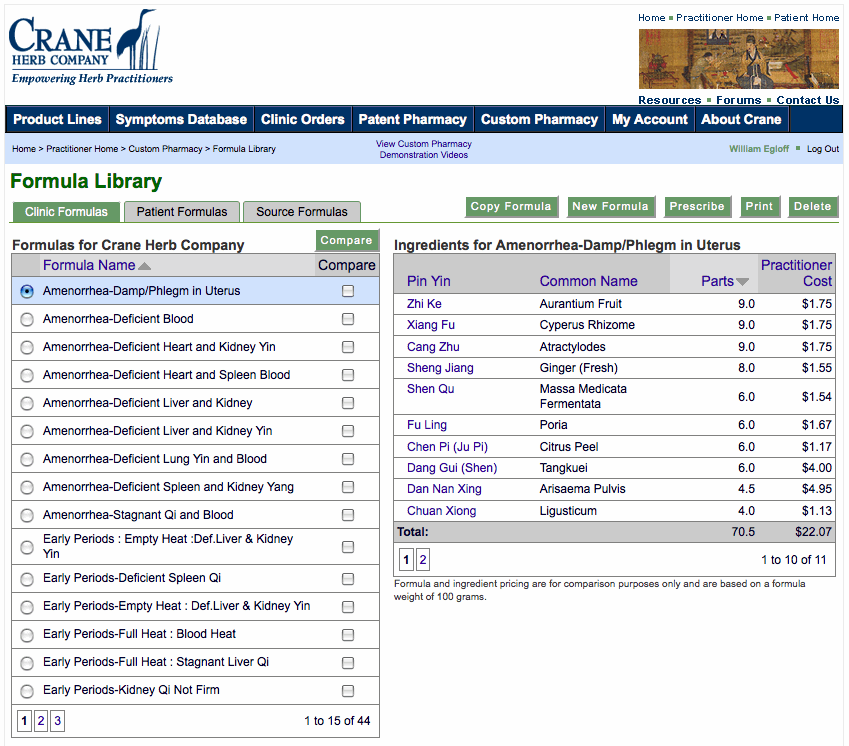Open the Product Lines menu
The height and width of the screenshot is (746, 849).
tap(57, 119)
